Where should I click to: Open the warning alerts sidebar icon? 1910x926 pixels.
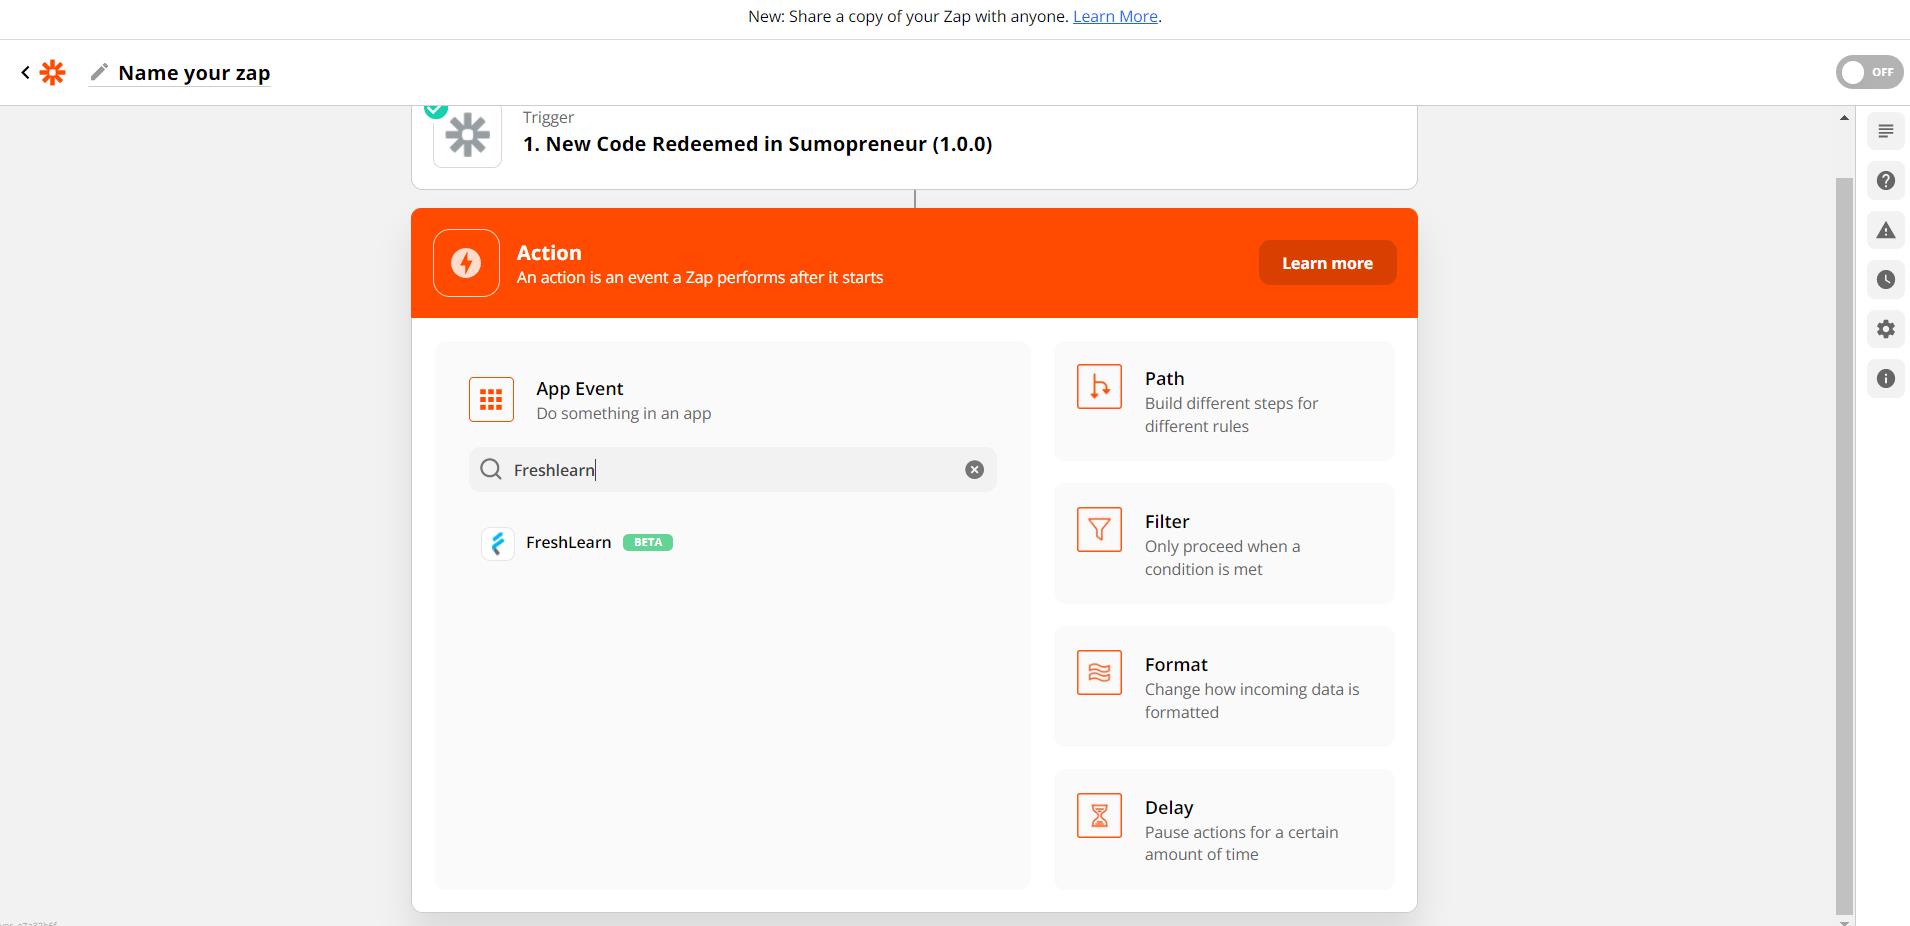tap(1886, 231)
